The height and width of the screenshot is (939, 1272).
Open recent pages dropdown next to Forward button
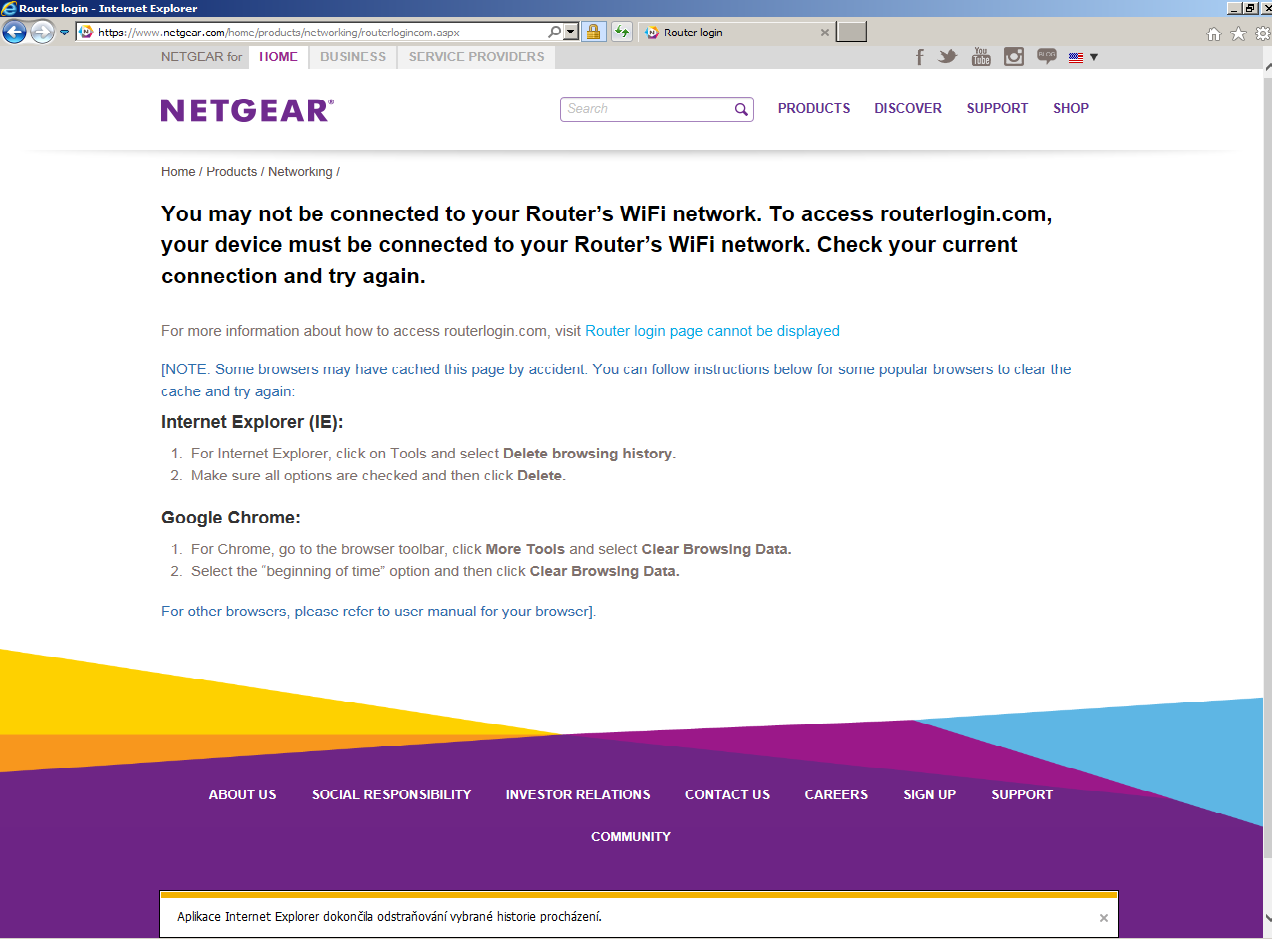(65, 32)
